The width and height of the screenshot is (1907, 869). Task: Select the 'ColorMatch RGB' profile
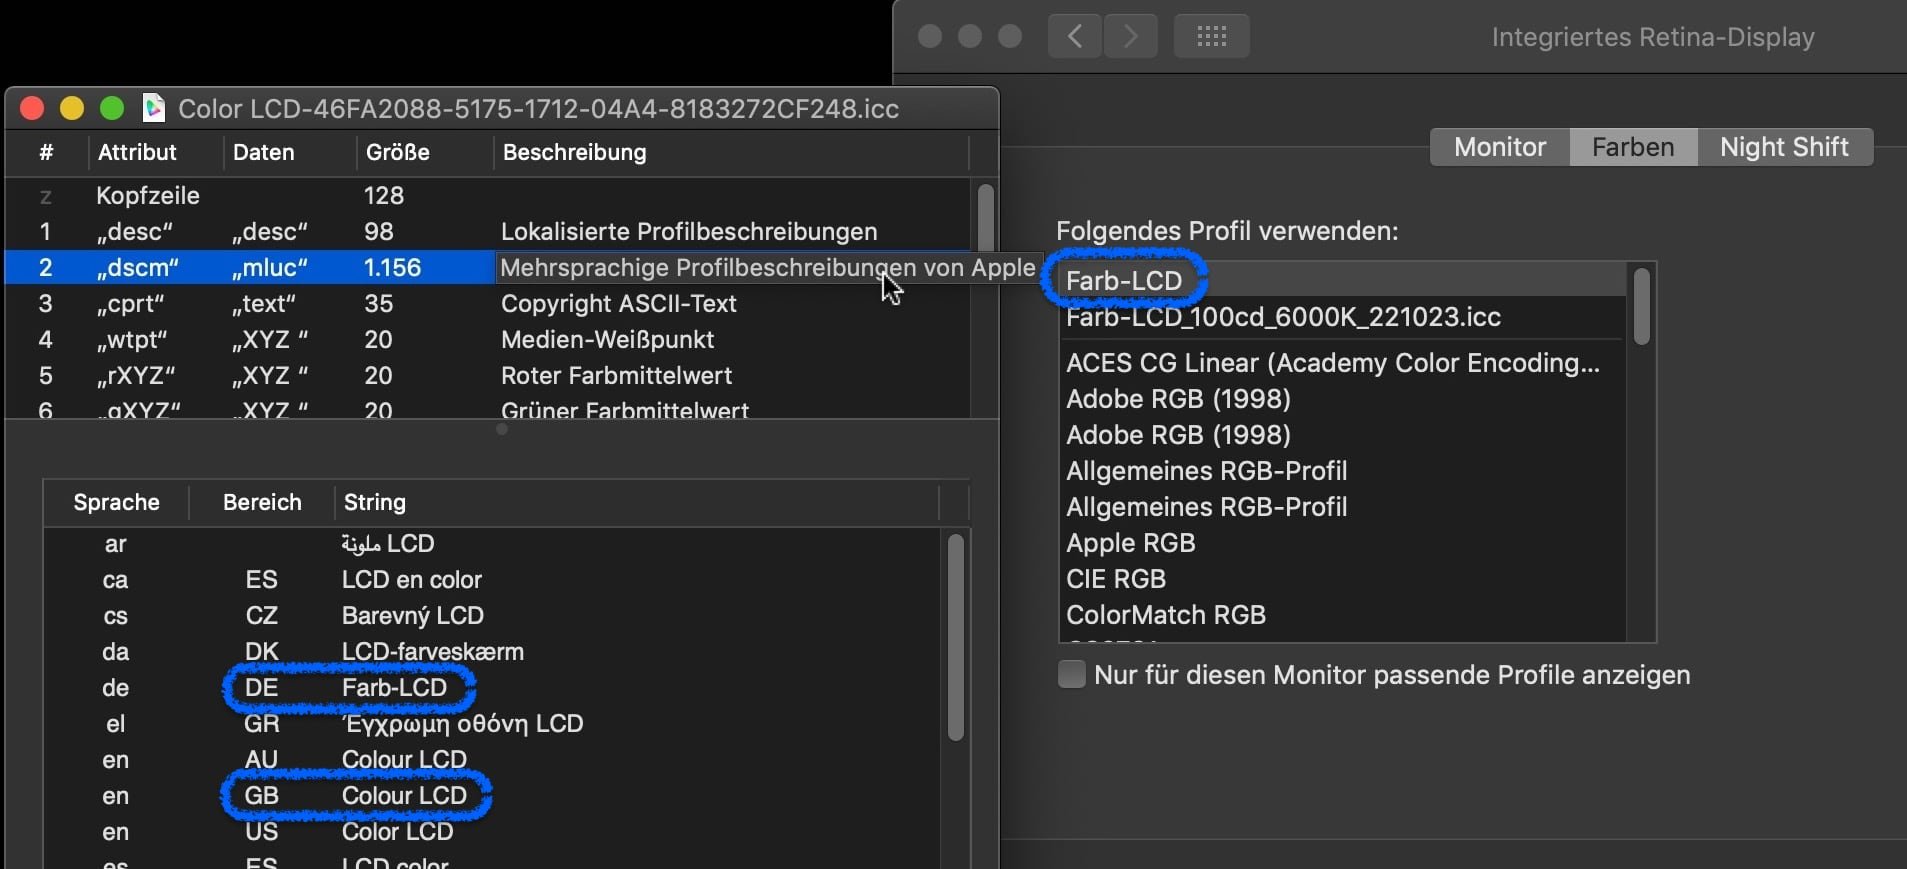[1343, 615]
